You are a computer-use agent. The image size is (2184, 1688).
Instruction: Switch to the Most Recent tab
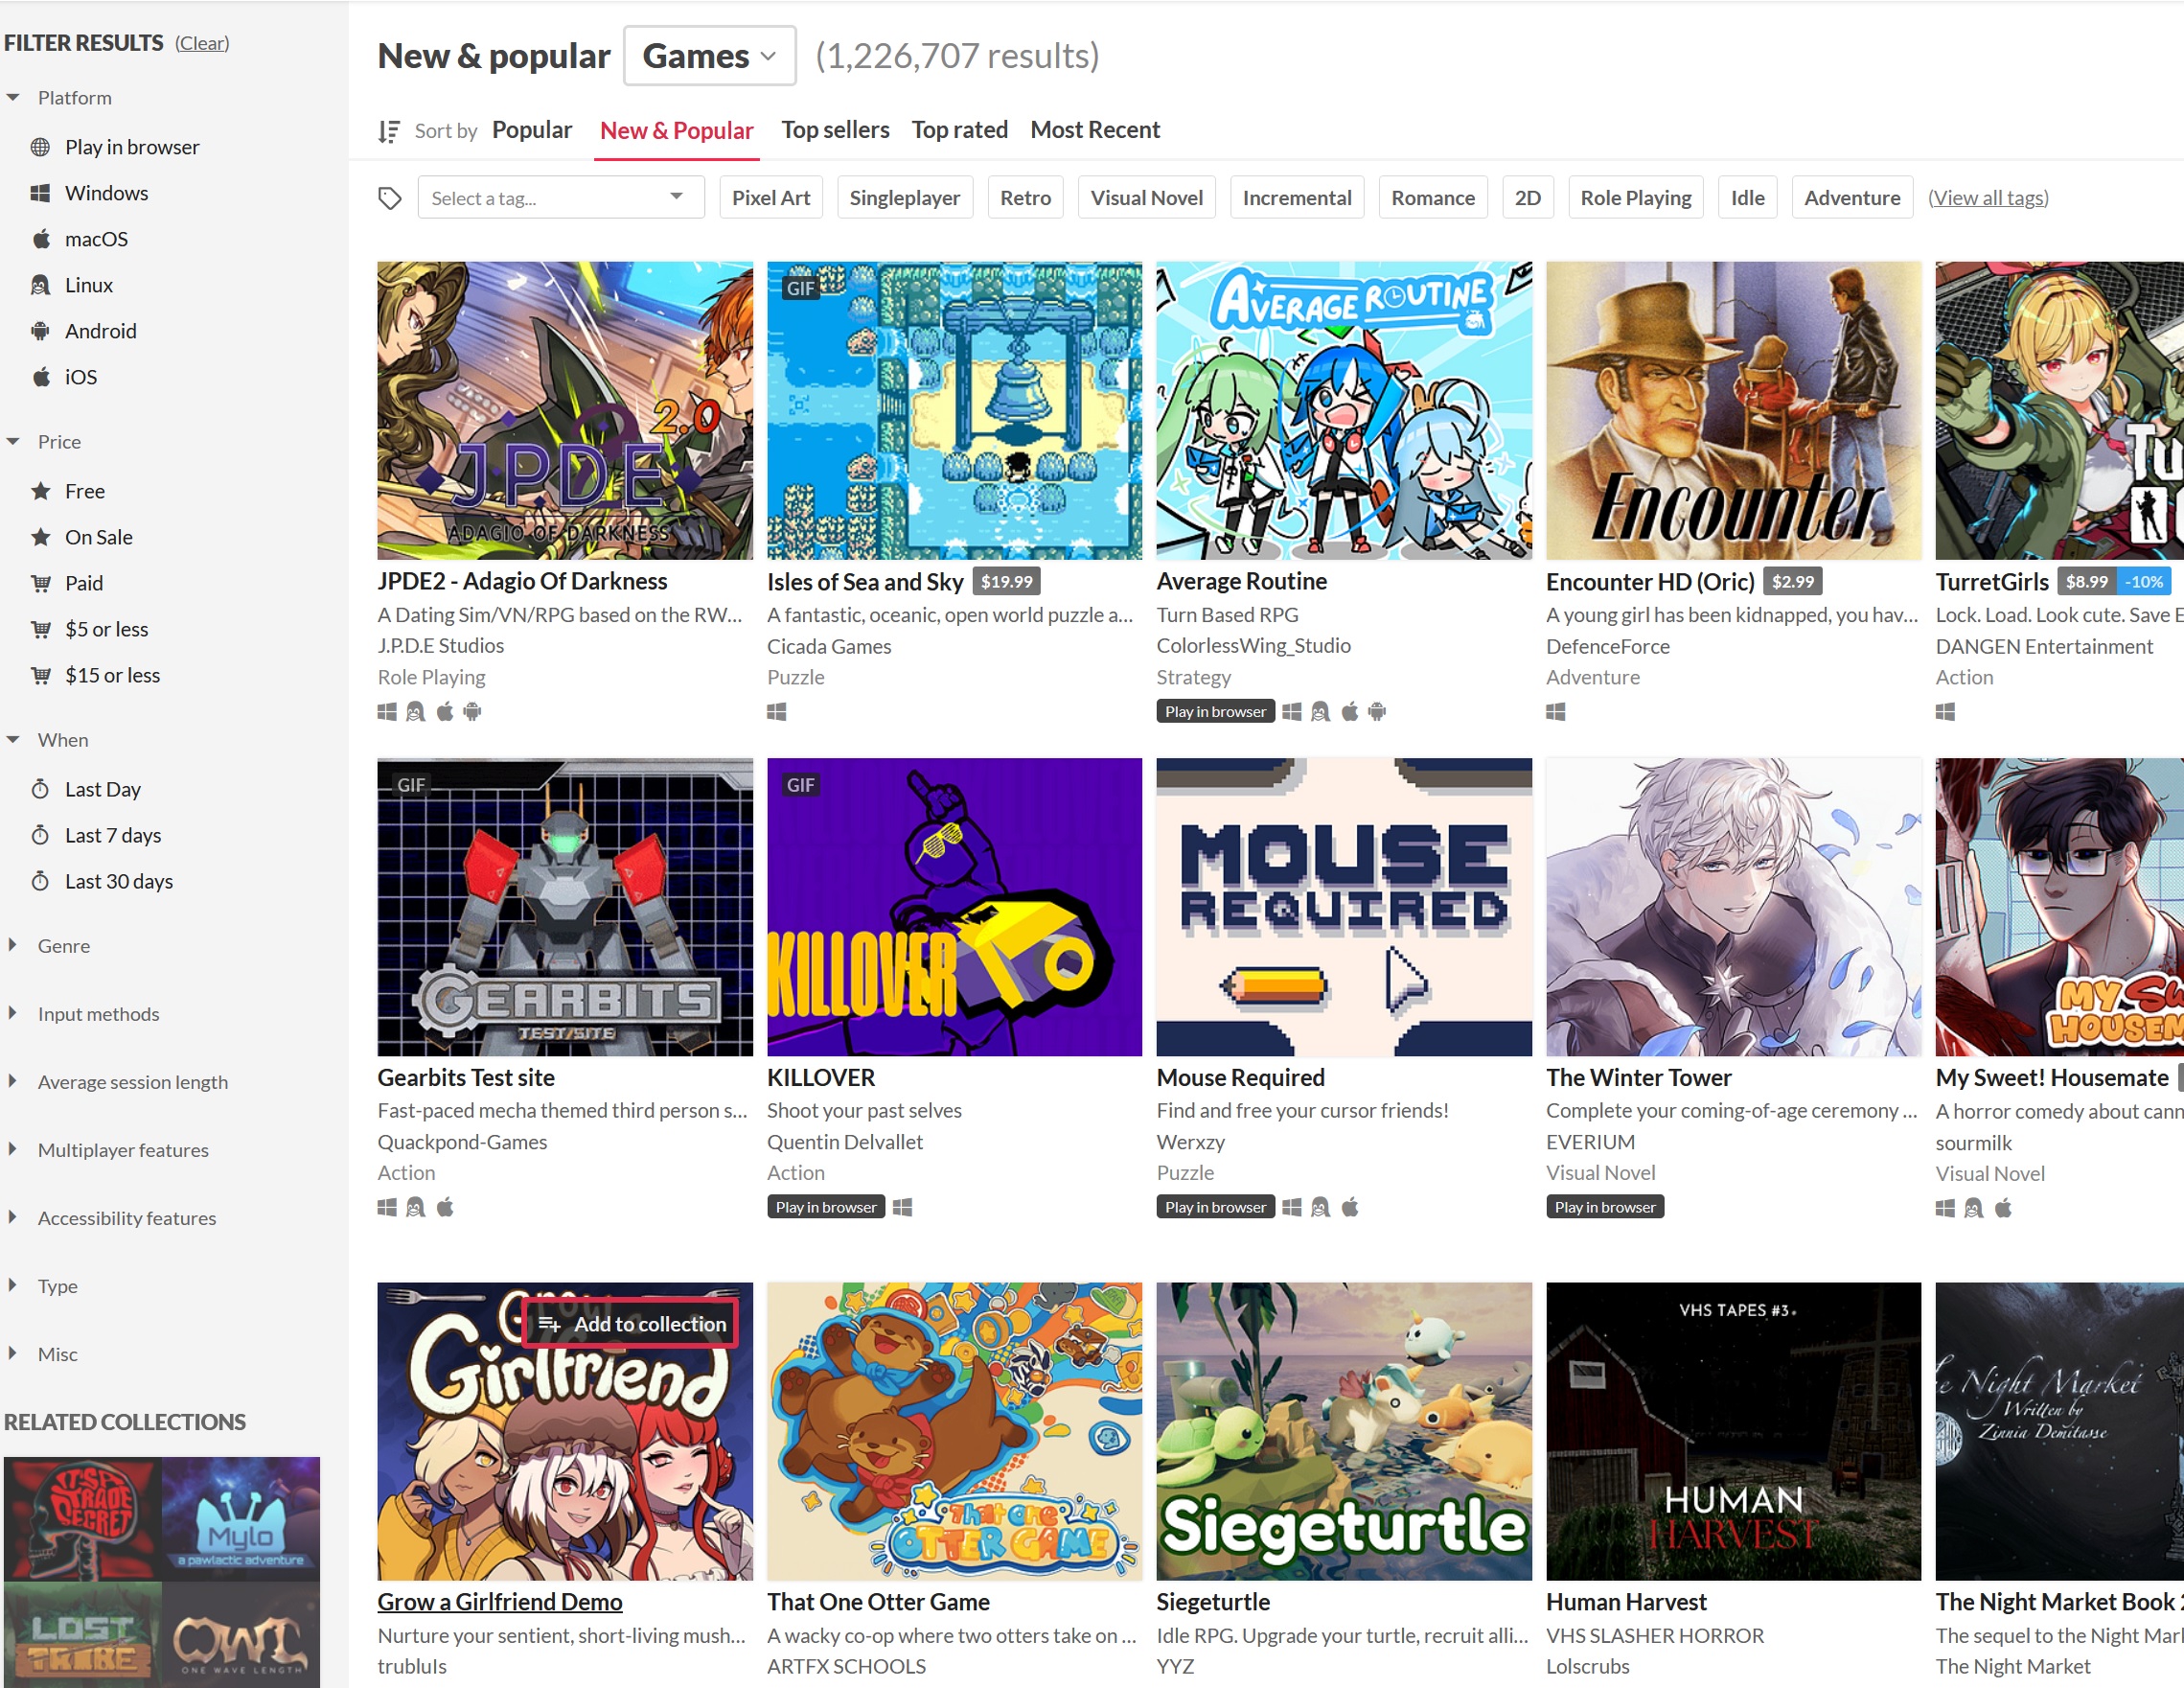[1095, 130]
